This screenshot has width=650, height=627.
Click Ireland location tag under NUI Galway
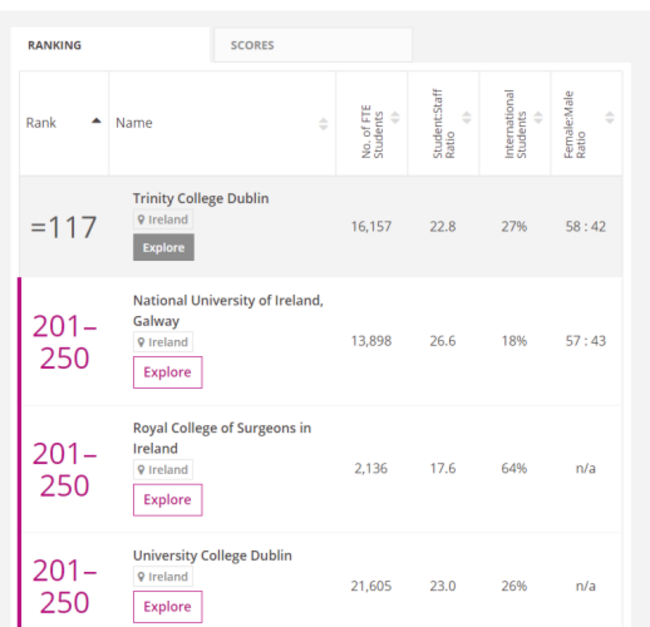pyautogui.click(x=163, y=342)
